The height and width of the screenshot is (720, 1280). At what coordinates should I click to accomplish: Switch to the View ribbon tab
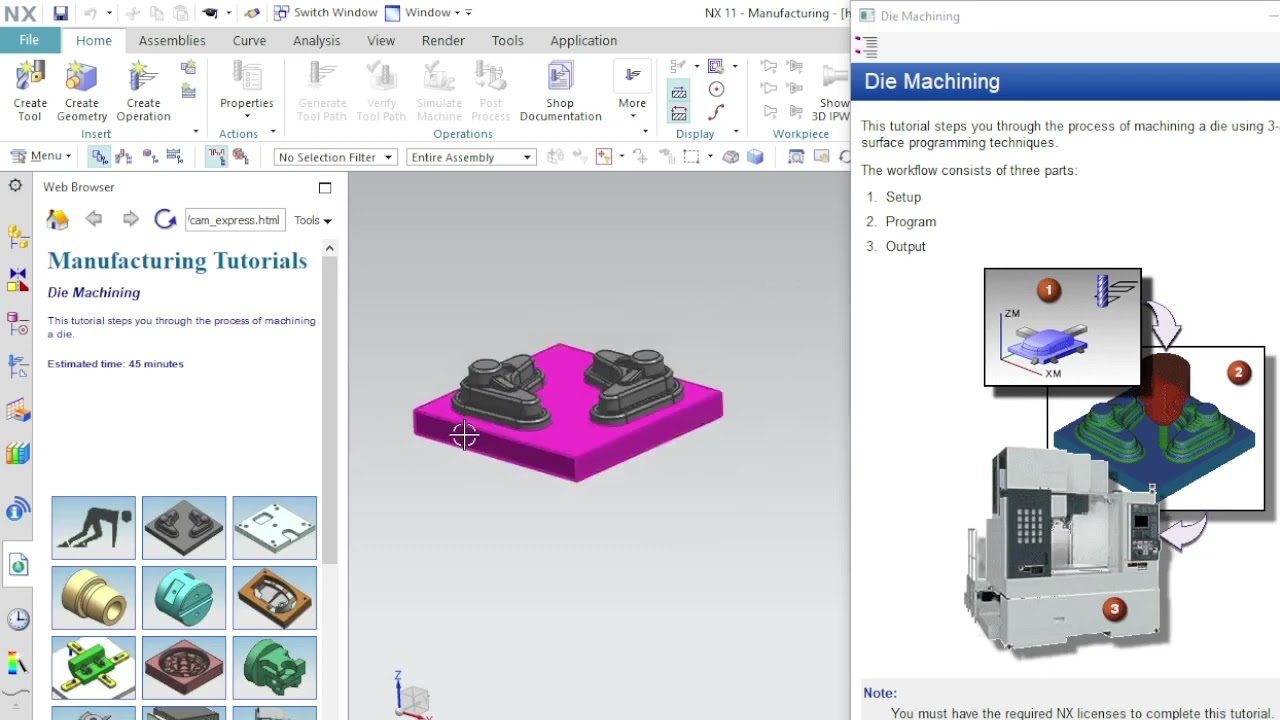coord(381,41)
